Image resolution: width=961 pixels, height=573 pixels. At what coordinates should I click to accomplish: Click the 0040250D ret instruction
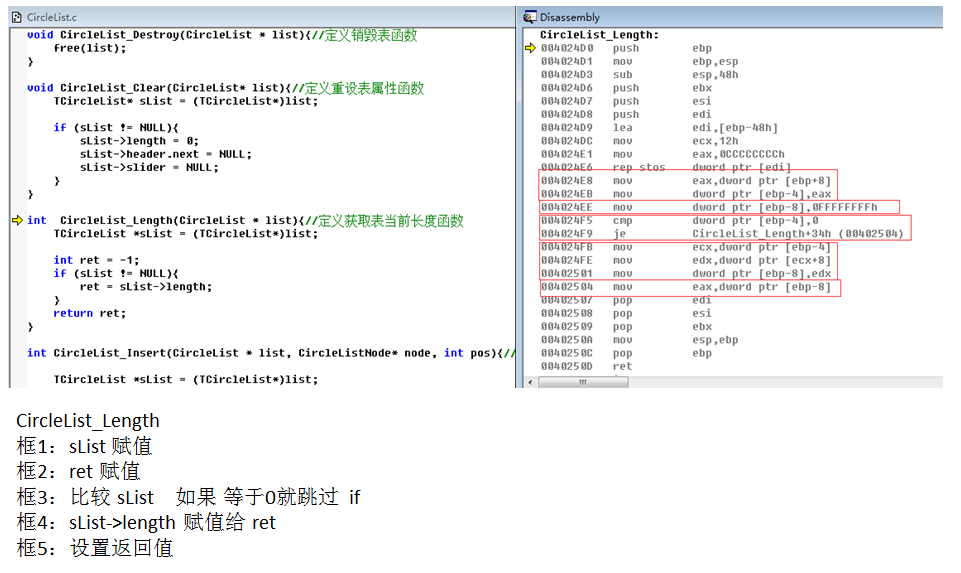(587, 366)
